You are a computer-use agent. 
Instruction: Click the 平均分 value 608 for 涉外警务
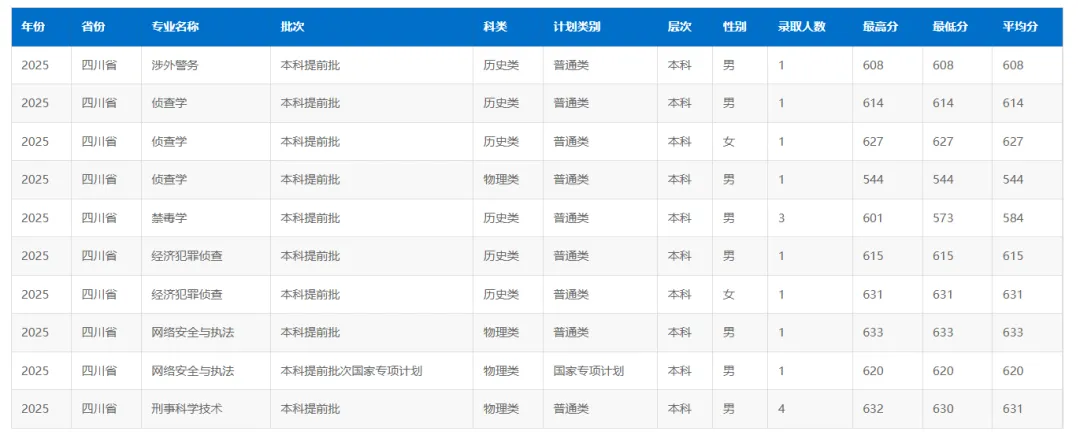tap(1013, 65)
